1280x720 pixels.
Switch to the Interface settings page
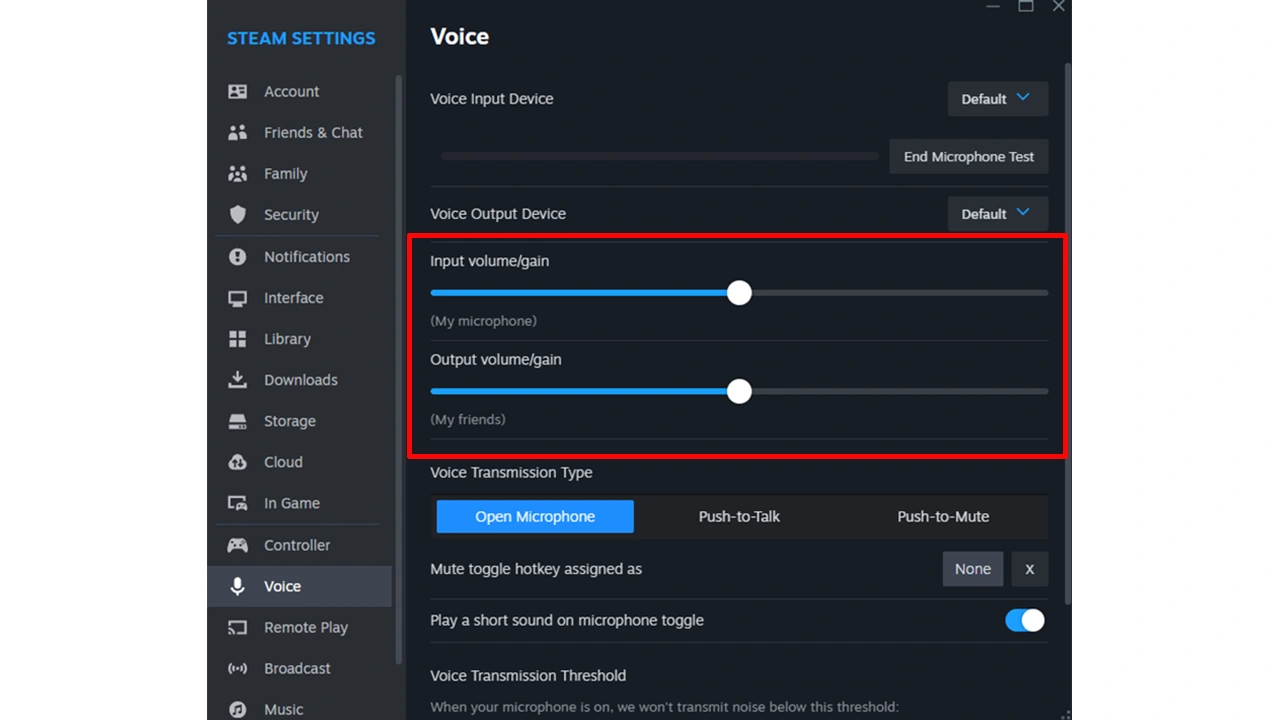[x=299, y=298]
